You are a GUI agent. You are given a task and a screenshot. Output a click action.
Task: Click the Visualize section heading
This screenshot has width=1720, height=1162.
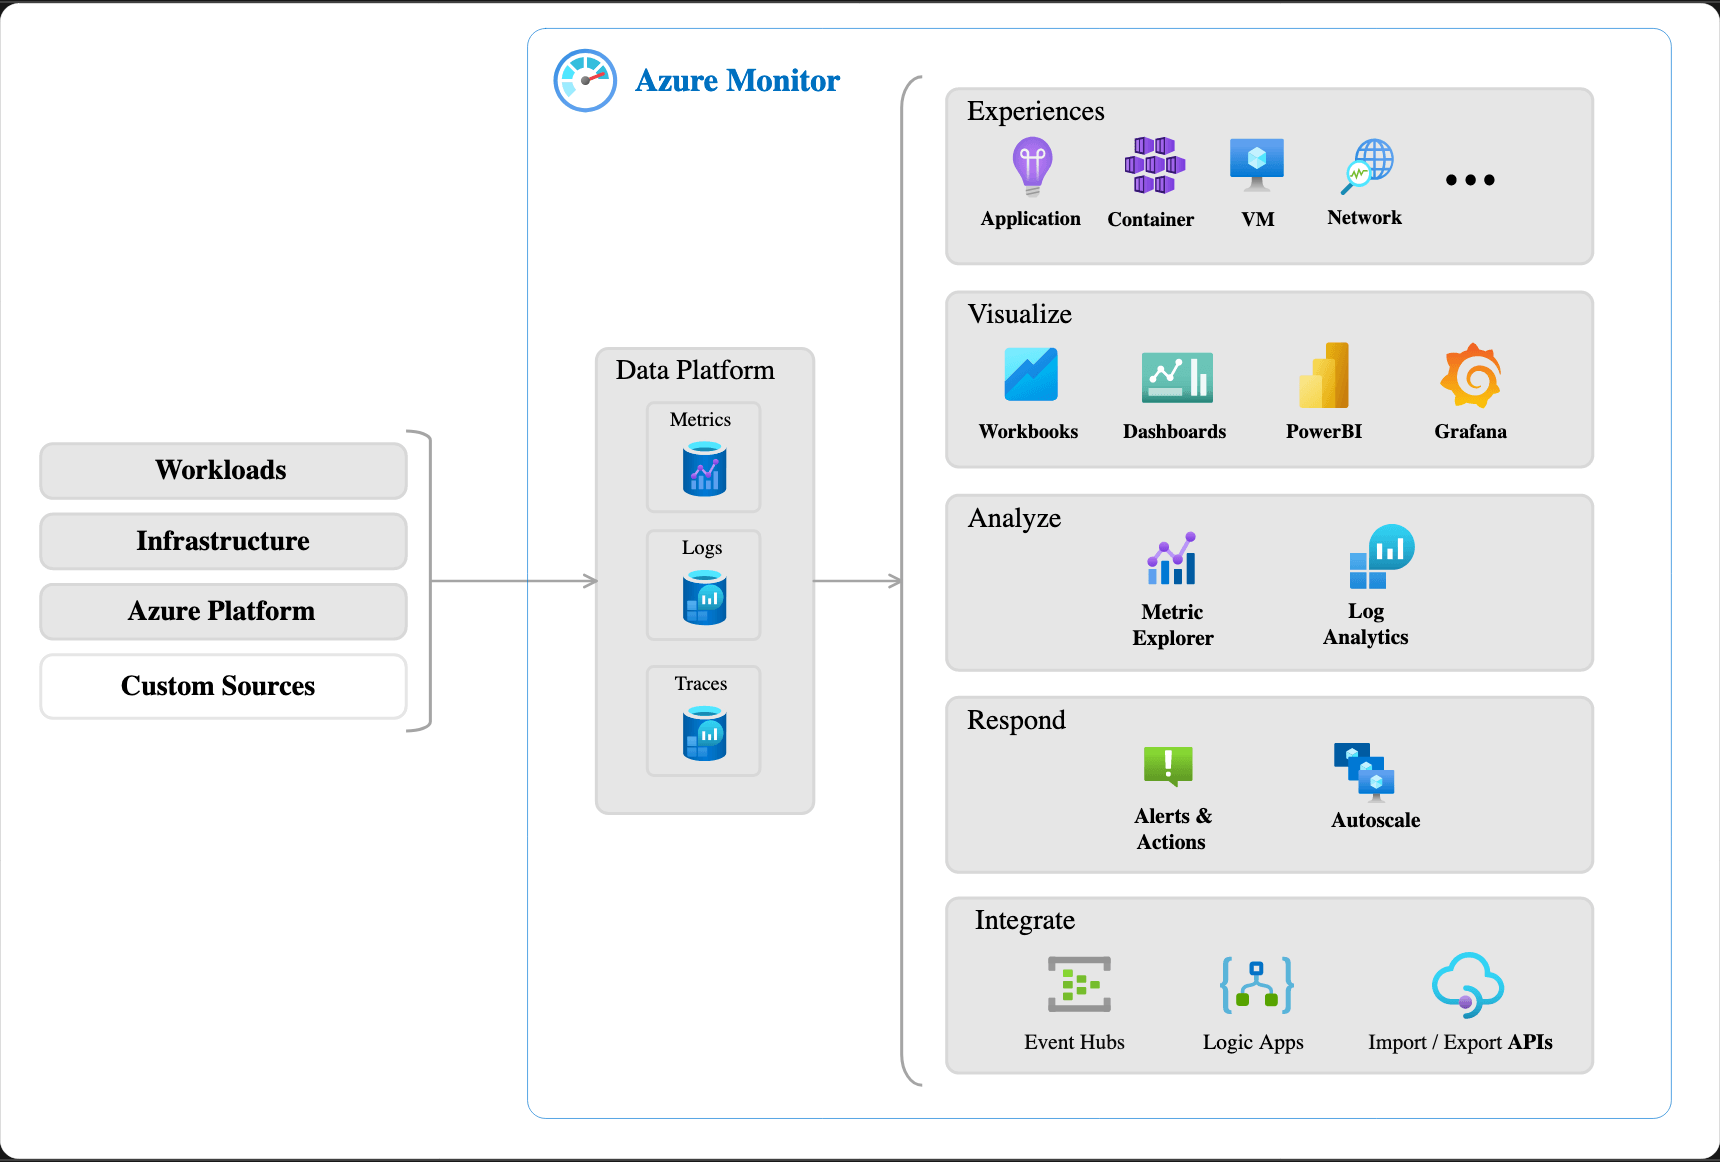1020,314
